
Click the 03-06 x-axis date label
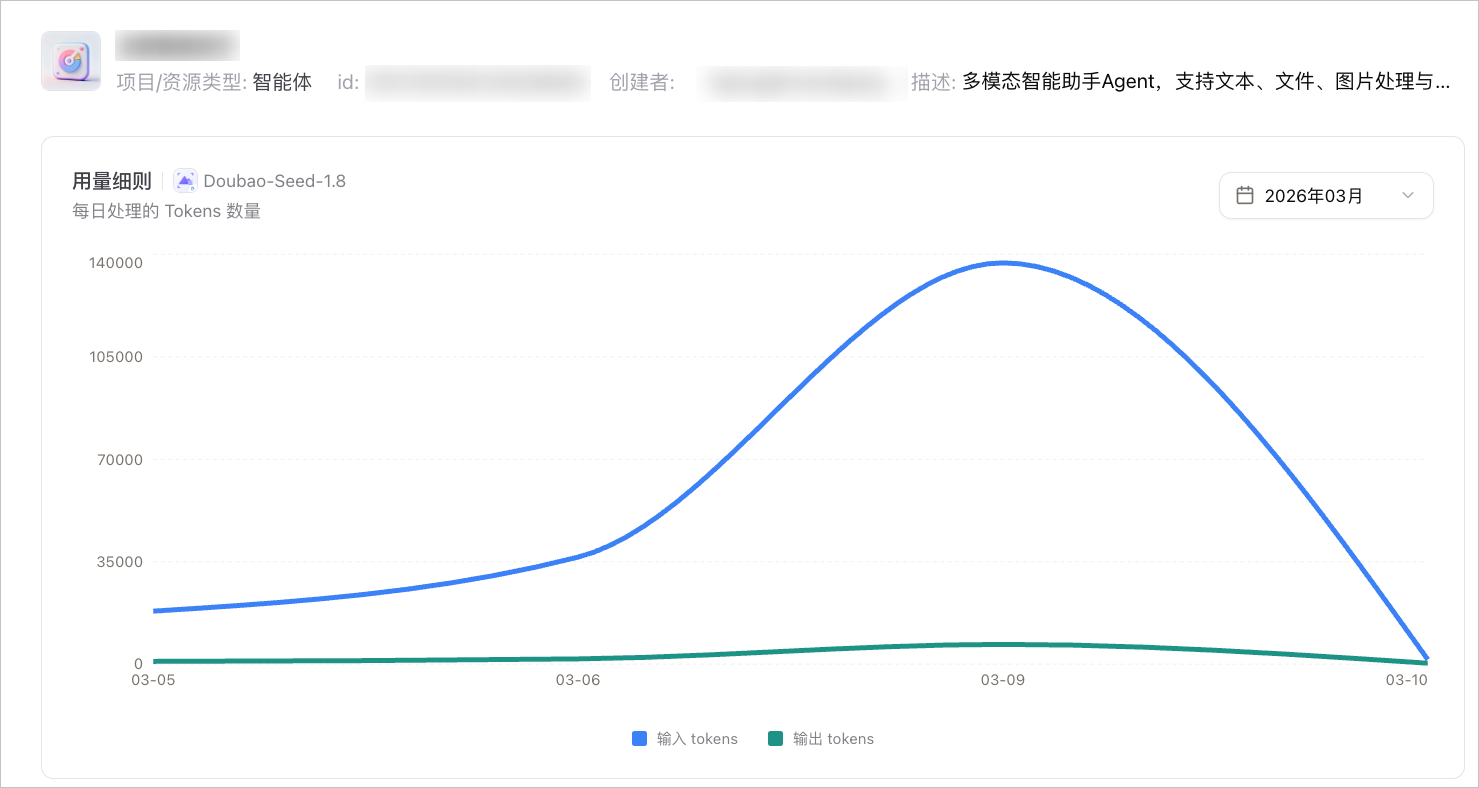[x=578, y=681]
